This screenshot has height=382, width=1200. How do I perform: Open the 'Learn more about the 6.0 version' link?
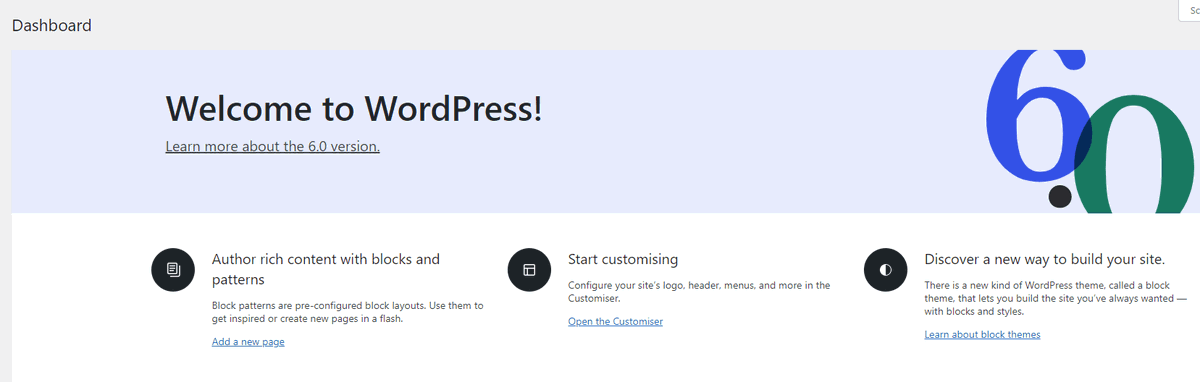coord(272,146)
